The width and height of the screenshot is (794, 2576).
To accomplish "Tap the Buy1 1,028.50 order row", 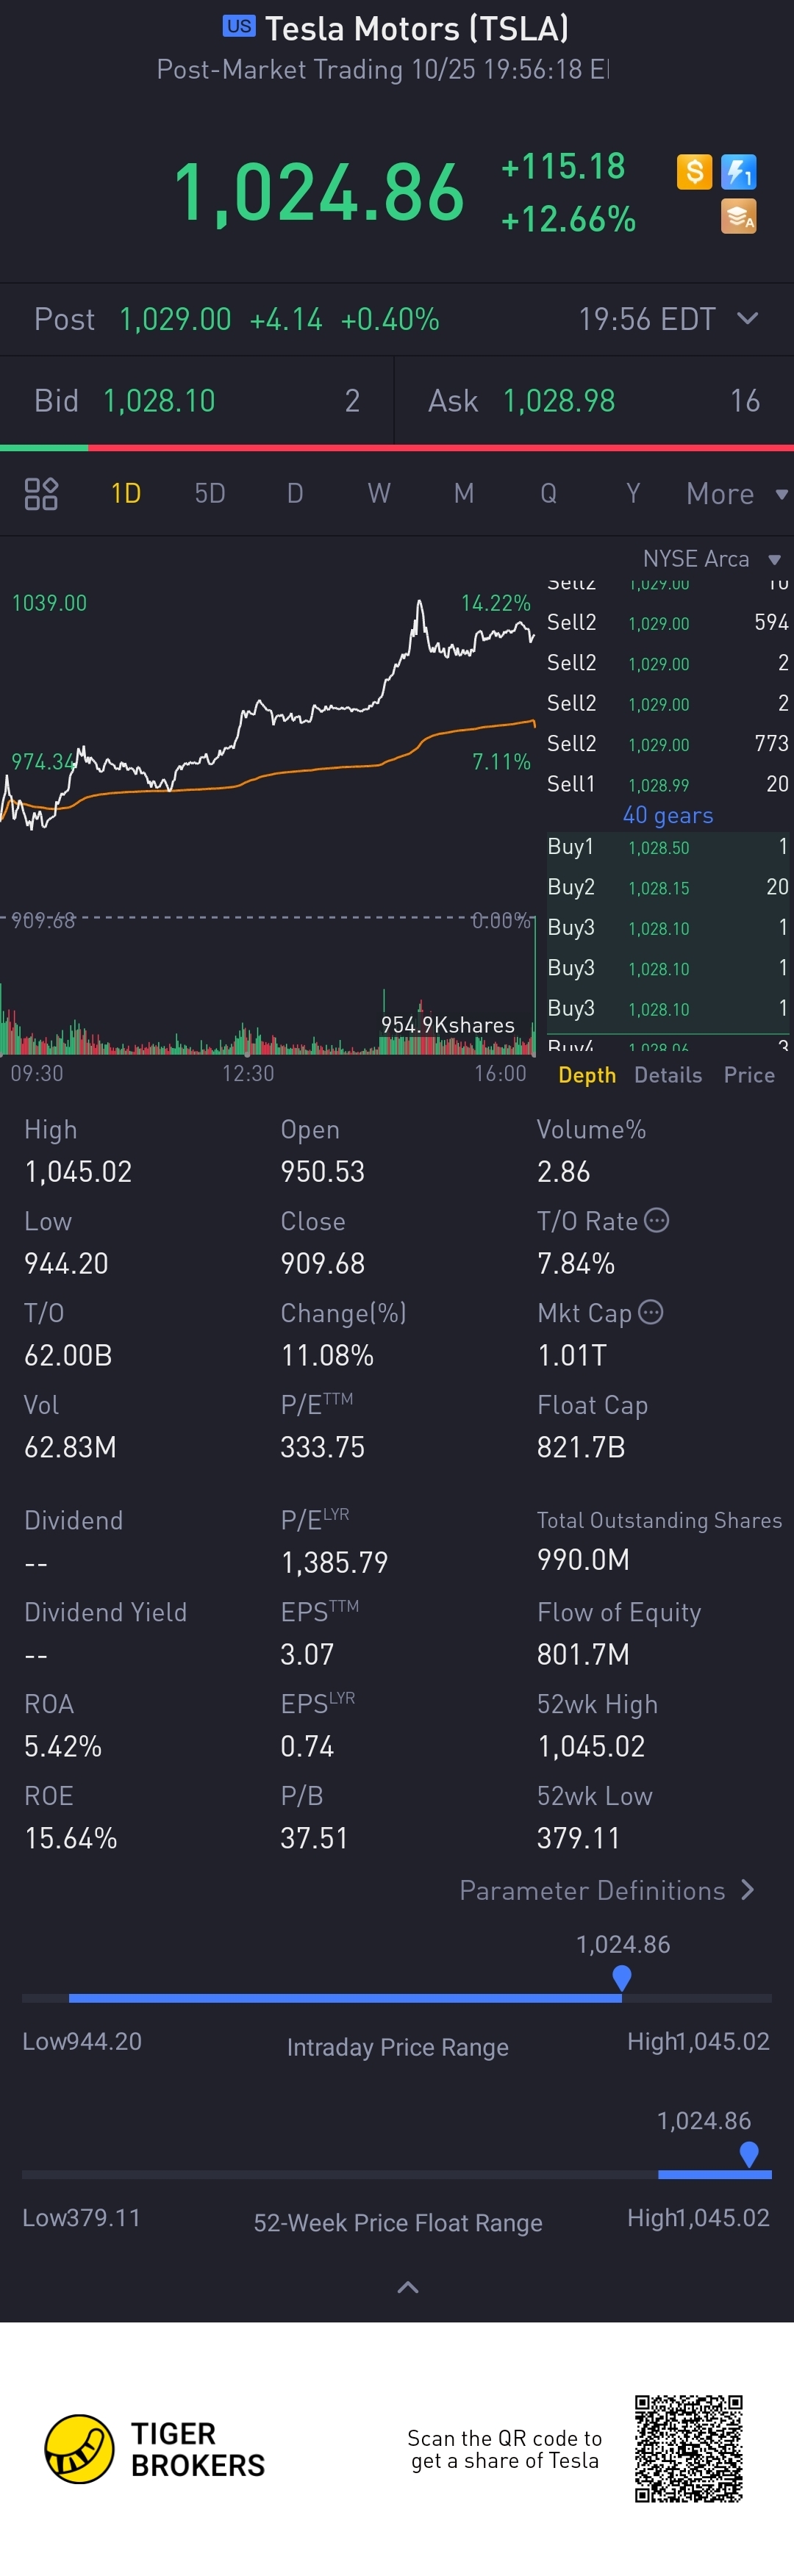I will click(x=667, y=847).
